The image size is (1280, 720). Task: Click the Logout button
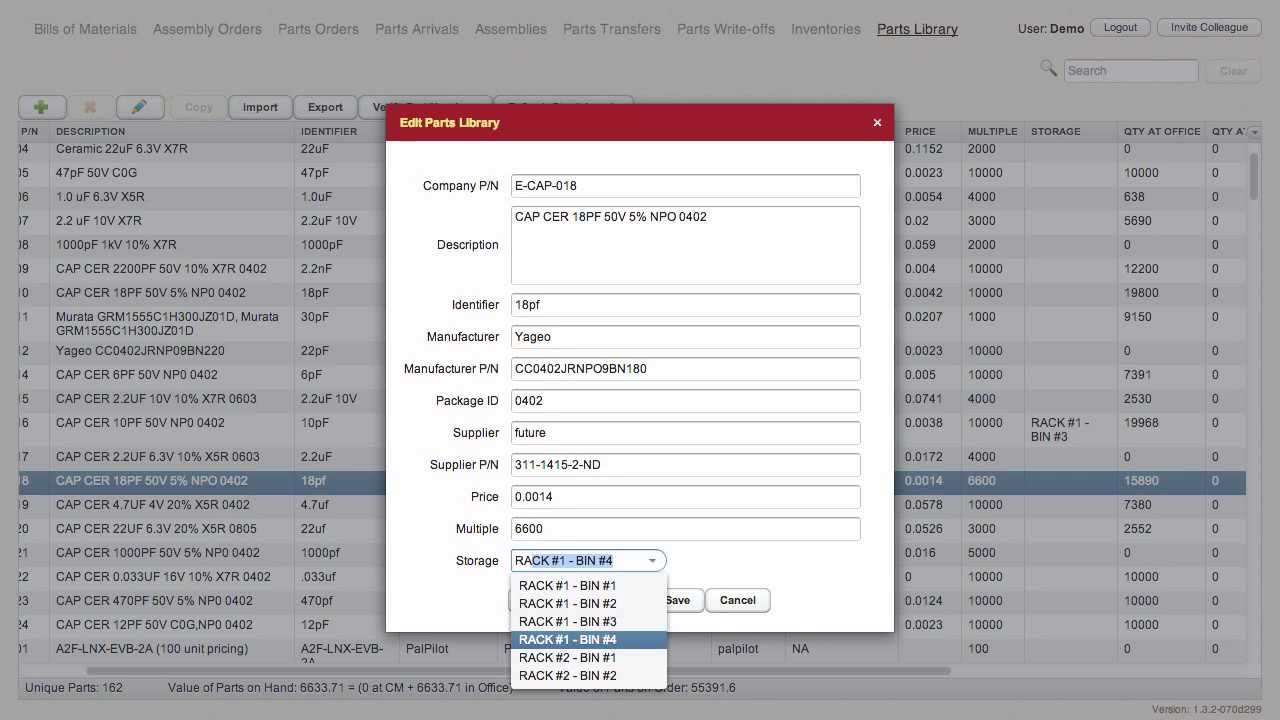(x=1120, y=27)
